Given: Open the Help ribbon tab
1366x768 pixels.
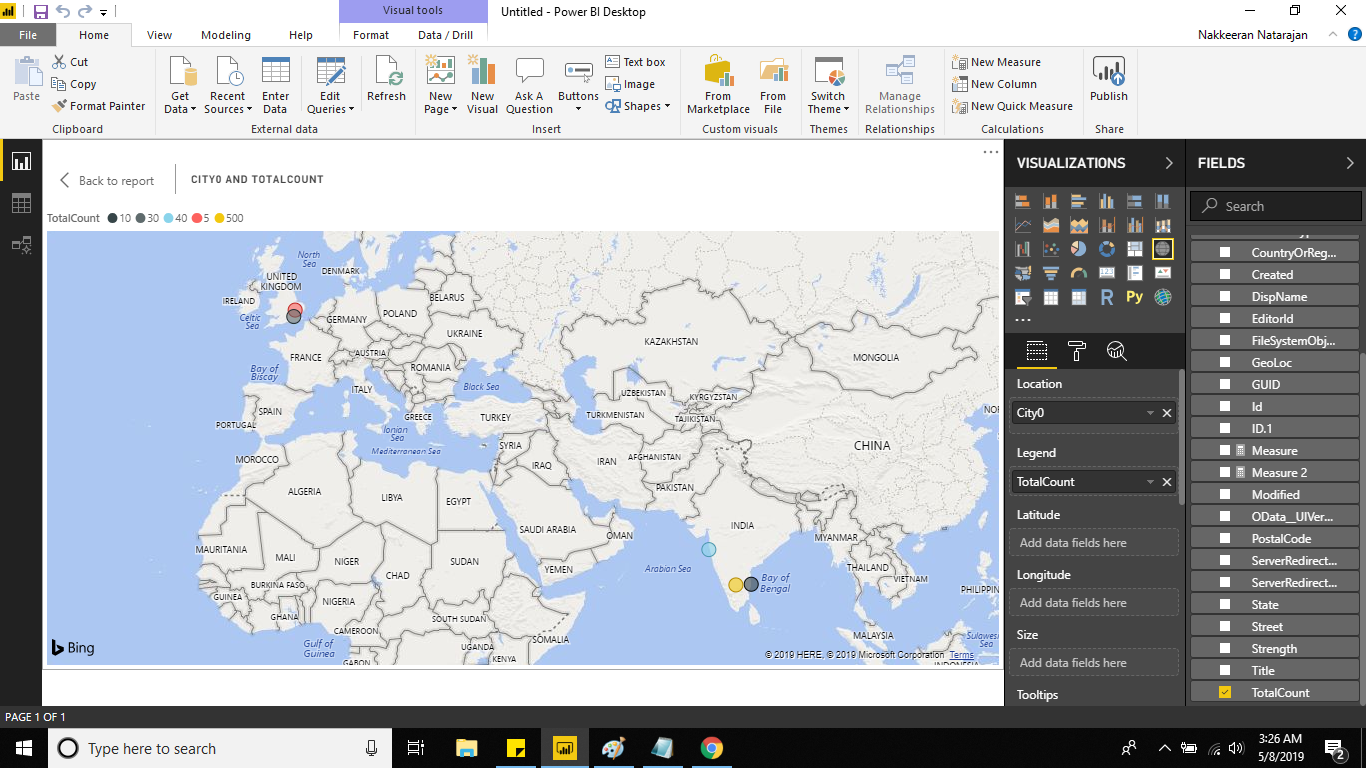Looking at the screenshot, I should coord(301,35).
